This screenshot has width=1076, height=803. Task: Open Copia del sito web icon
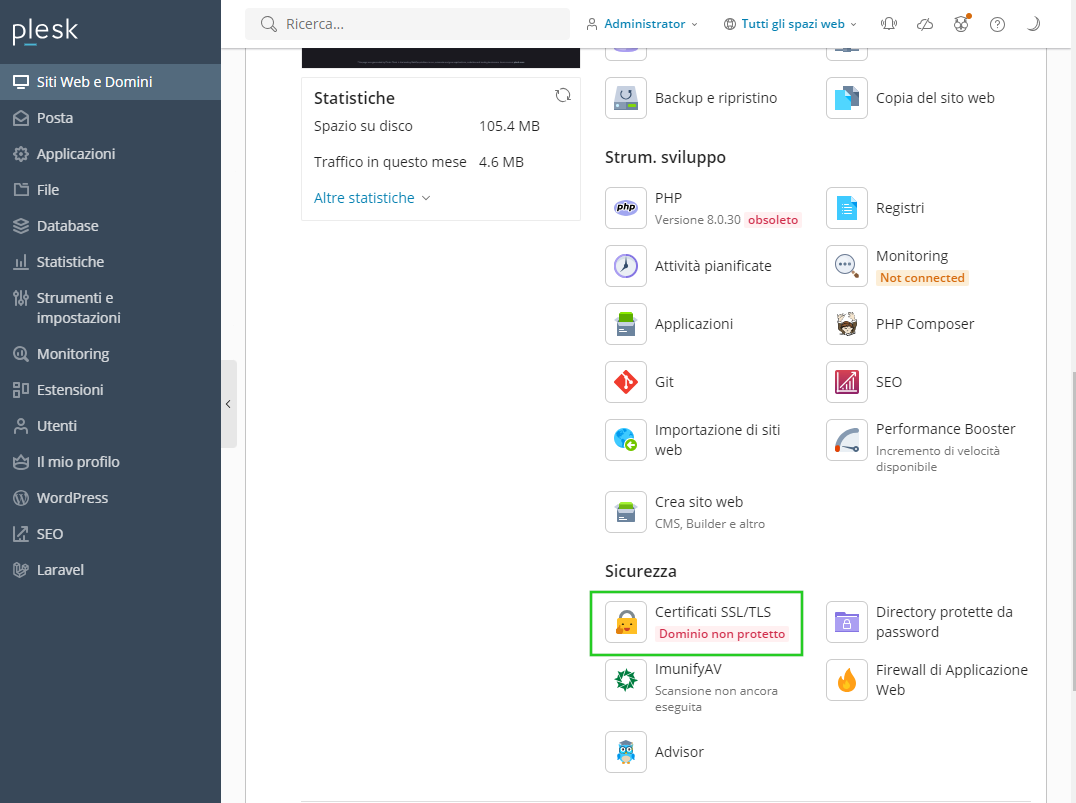[x=847, y=98]
